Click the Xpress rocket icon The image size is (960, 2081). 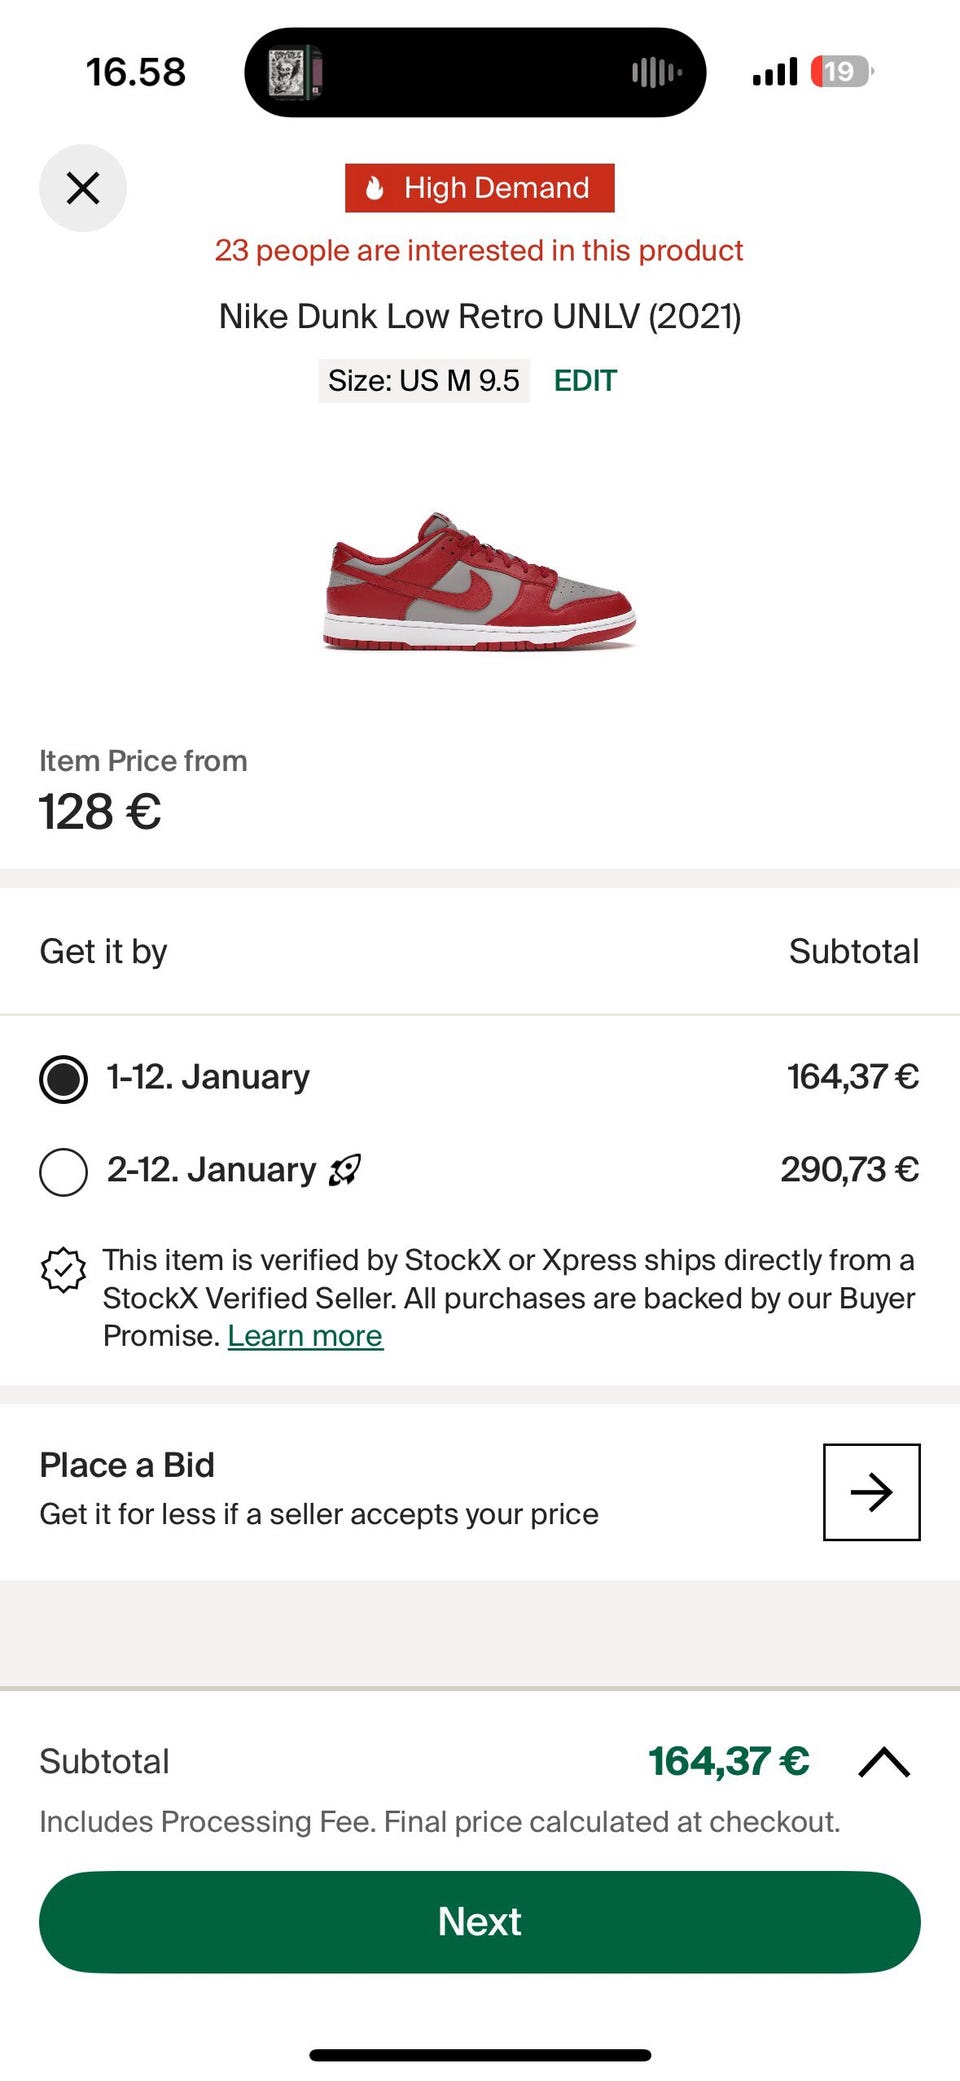pos(345,1169)
